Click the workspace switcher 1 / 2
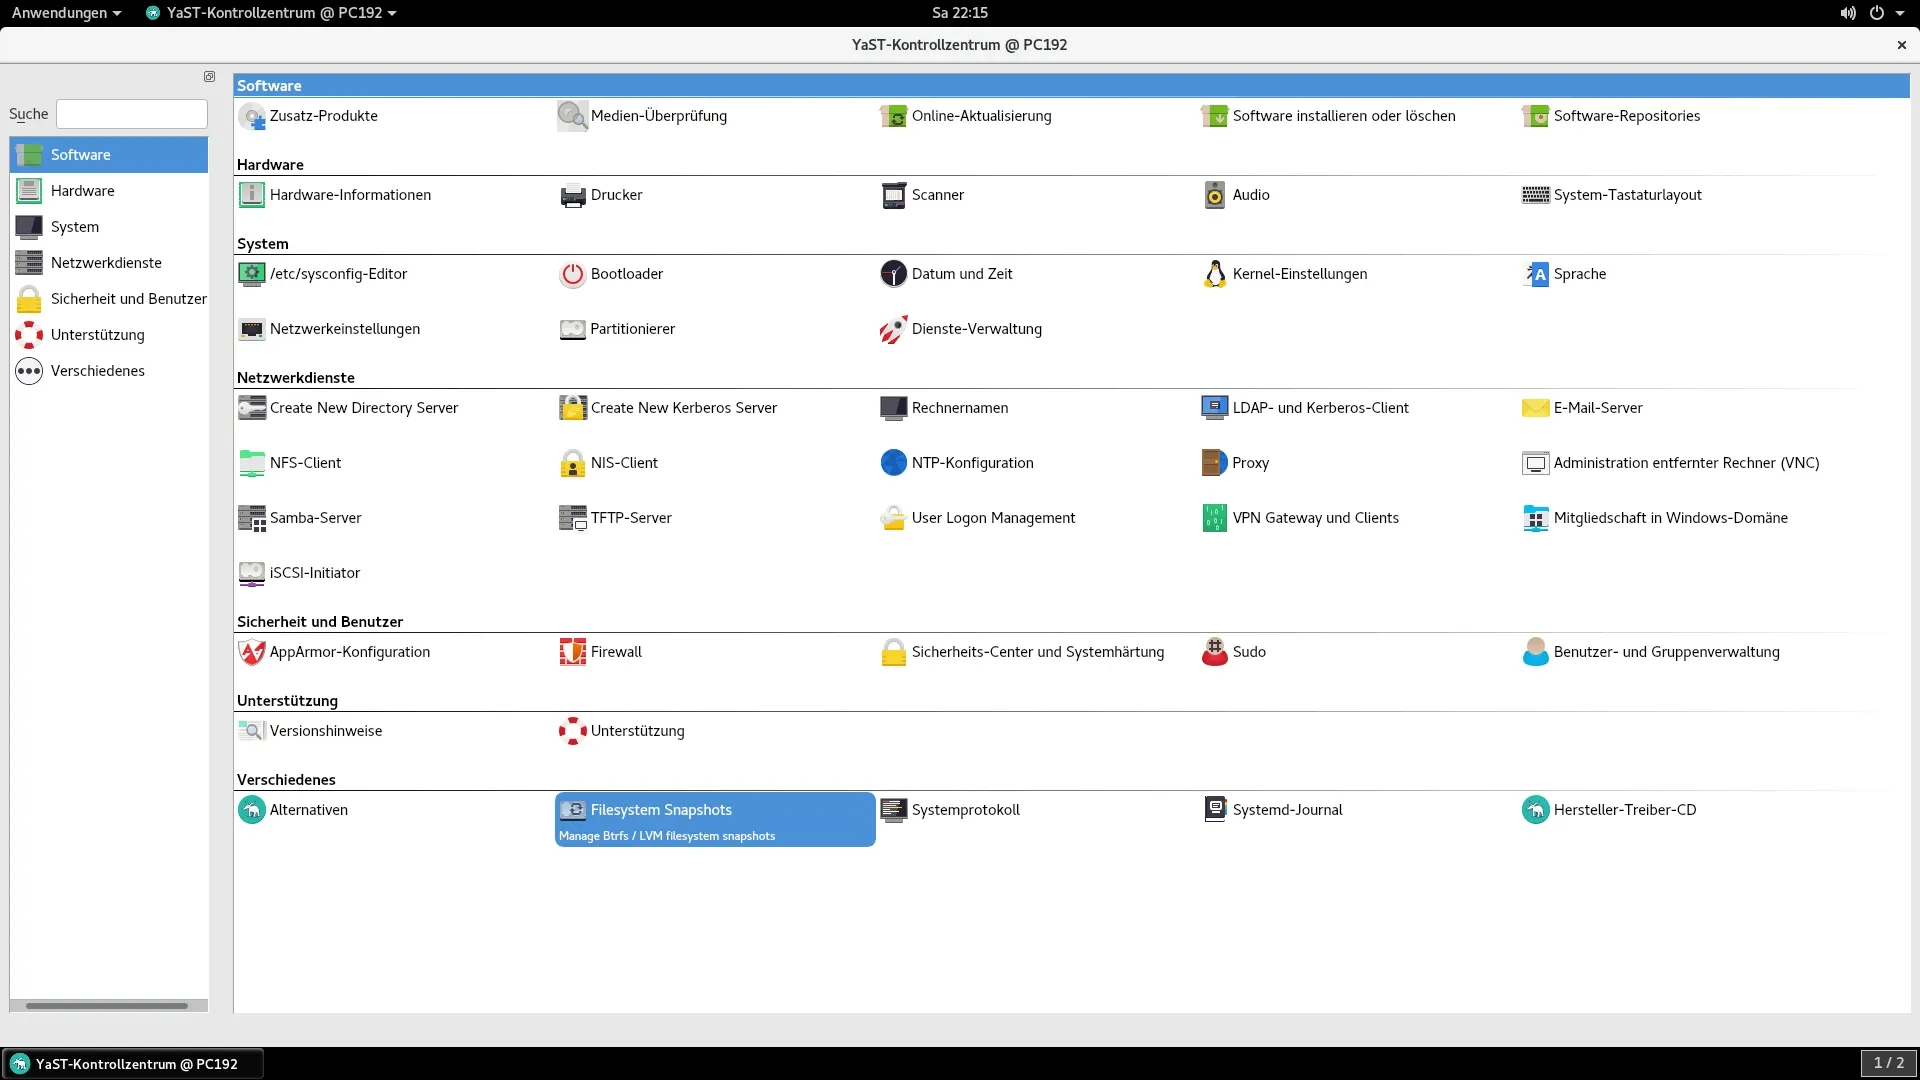The height and width of the screenshot is (1080, 1920). tap(1888, 1063)
